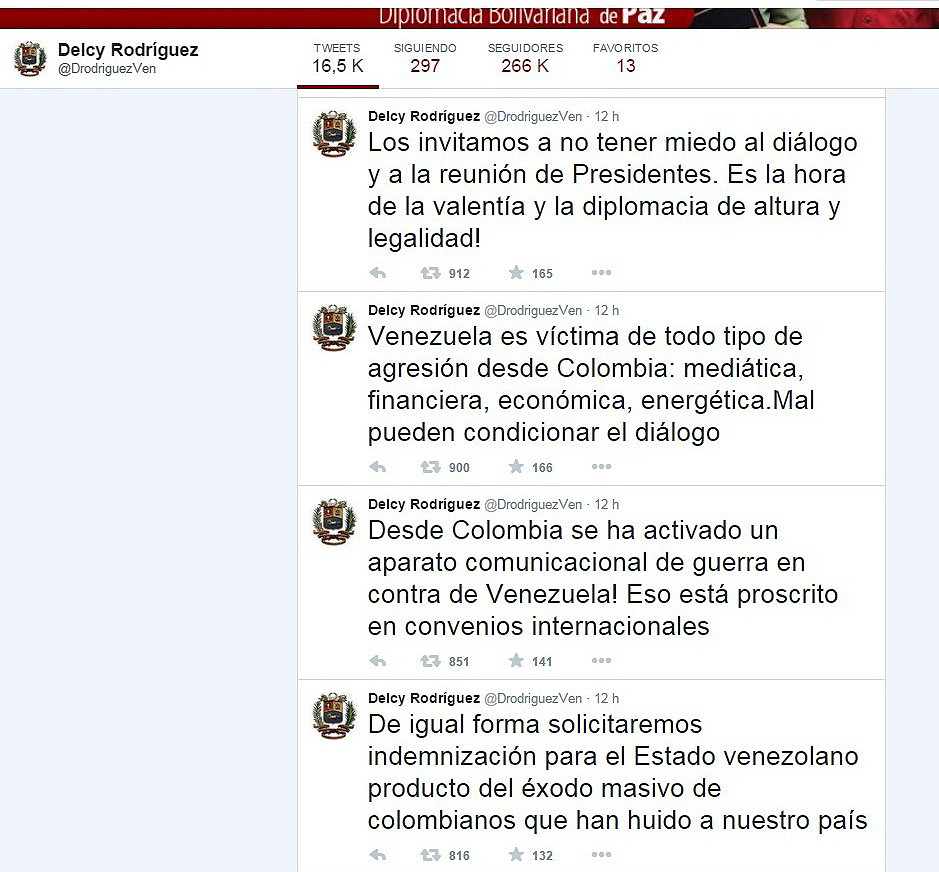Open the Tweets tab showing 16,5 K

(338, 58)
